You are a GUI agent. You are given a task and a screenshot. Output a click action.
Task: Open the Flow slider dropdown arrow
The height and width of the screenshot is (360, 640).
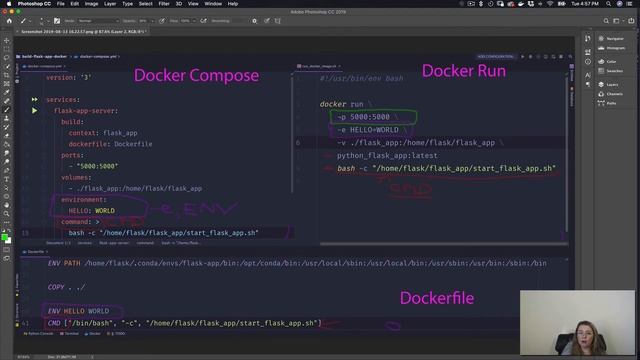click(194, 21)
